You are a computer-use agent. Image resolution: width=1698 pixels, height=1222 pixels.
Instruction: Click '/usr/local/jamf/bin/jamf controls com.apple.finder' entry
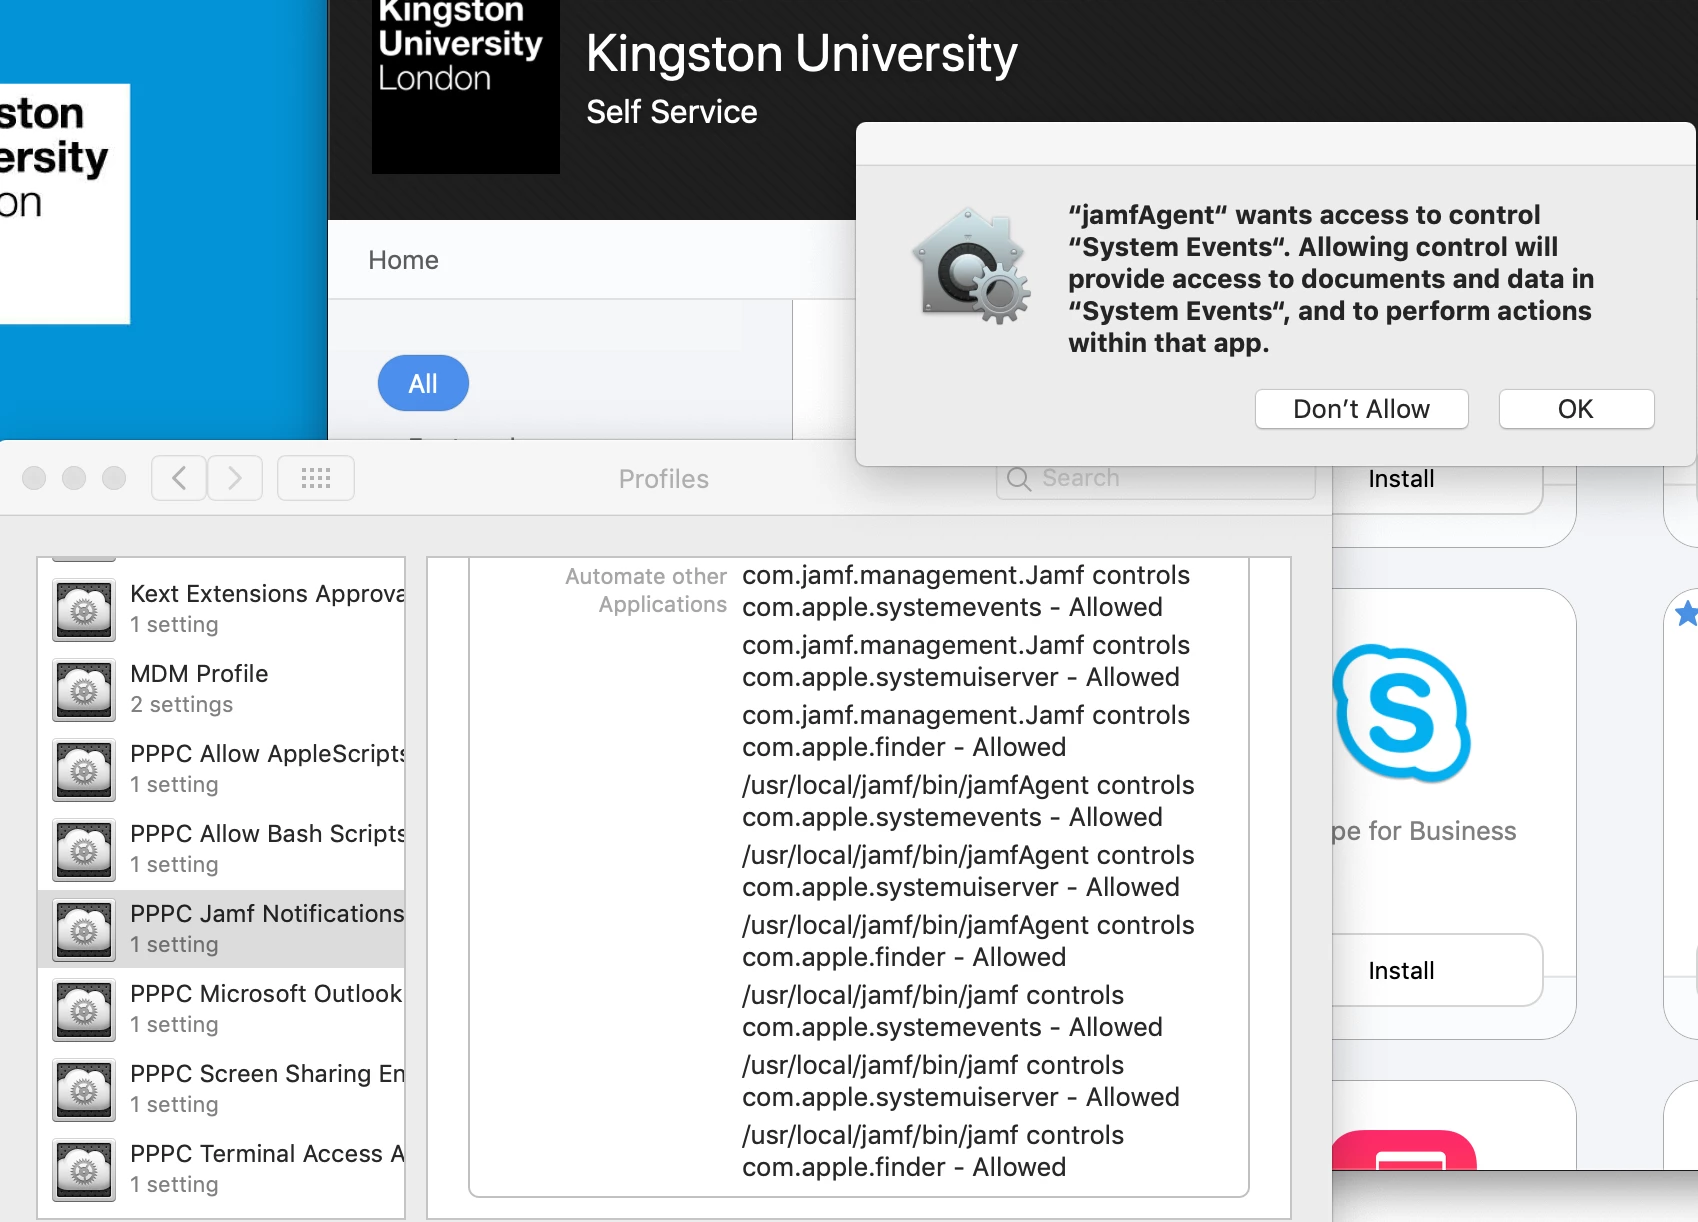933,1151
